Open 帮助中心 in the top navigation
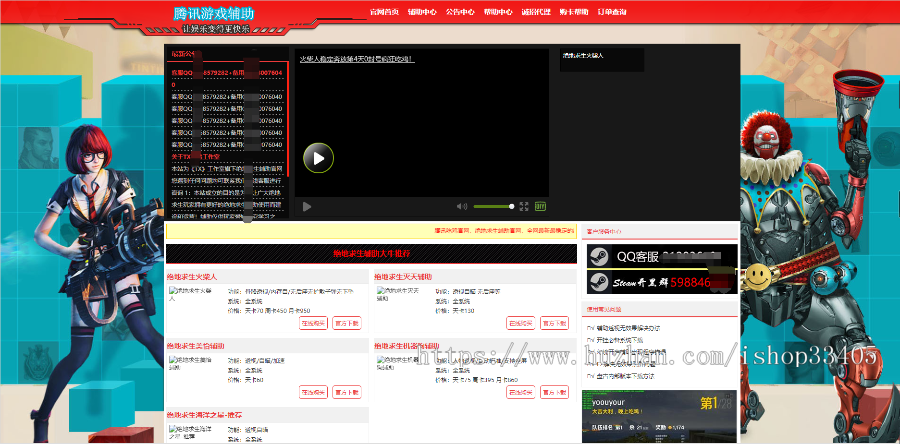The height and width of the screenshot is (444, 900). coord(498,11)
